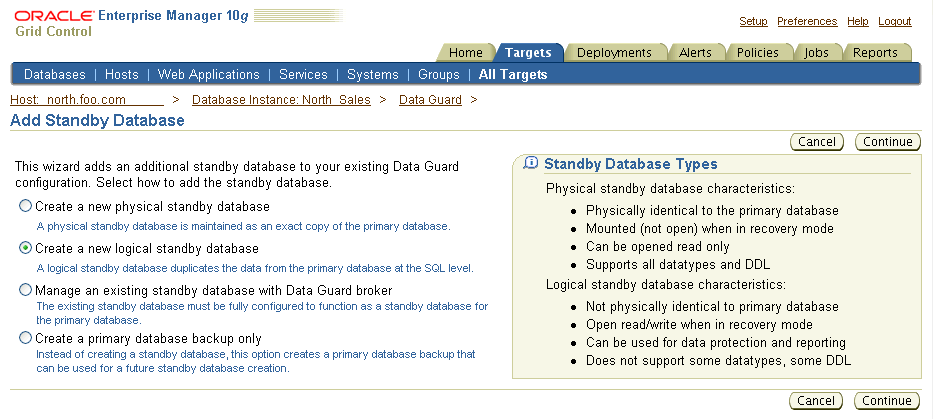Screen dimensions: 933x419
Task: Switch to the Deployments tab
Action: tap(613, 53)
